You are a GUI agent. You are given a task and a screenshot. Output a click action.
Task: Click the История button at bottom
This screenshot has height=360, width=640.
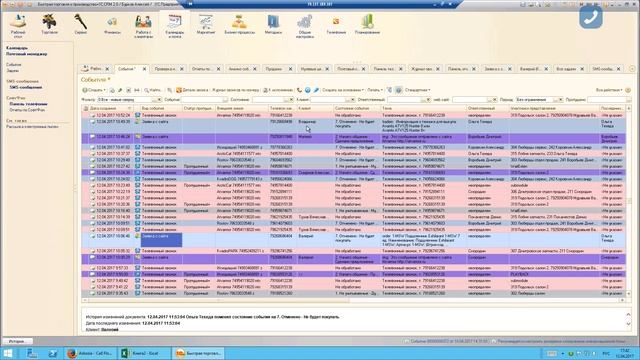[x=18, y=341]
